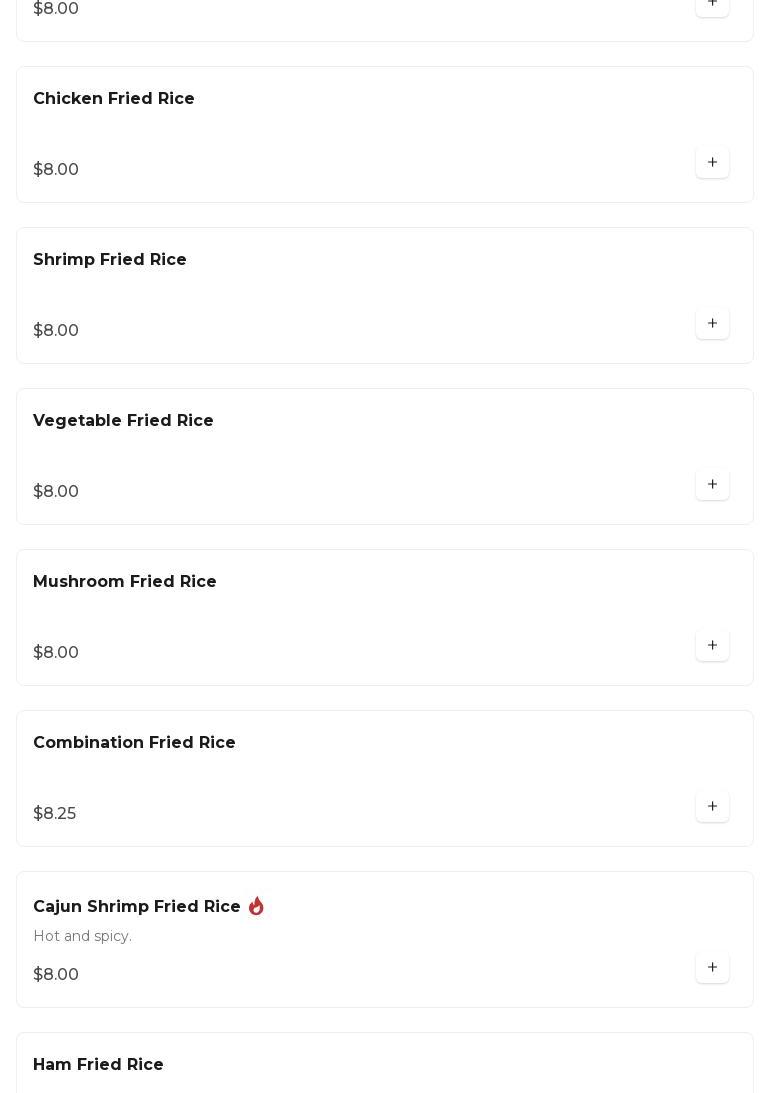Add Mushroom Fried Rice with plus icon
770x1093 pixels.
712,646
